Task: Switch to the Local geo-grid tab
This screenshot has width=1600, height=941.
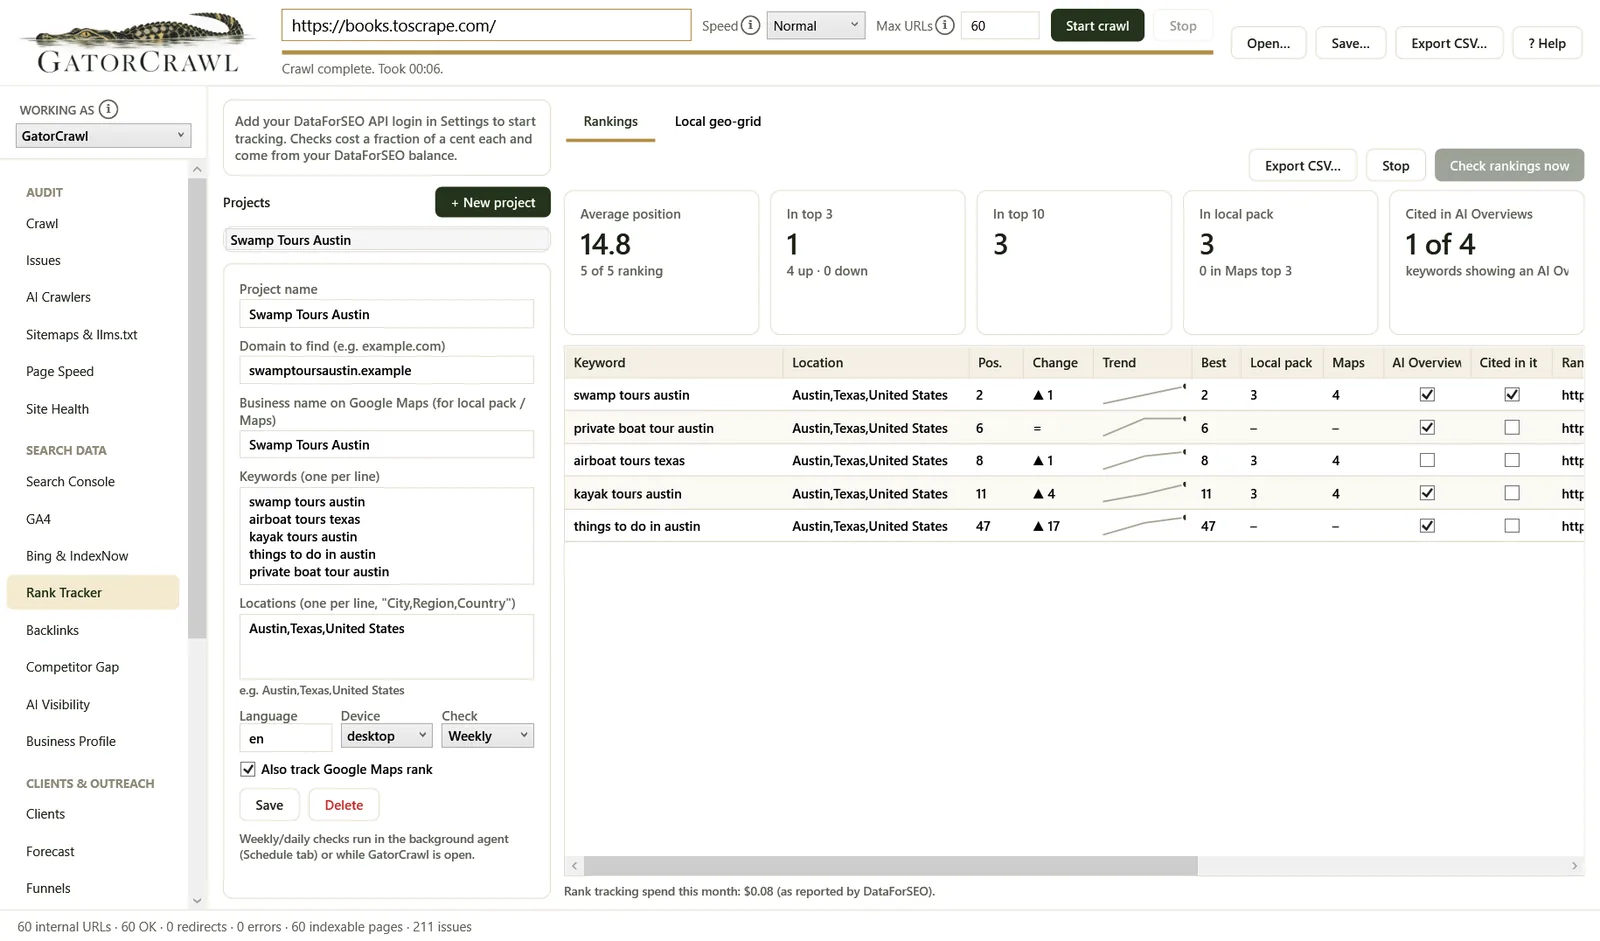Action: (718, 122)
